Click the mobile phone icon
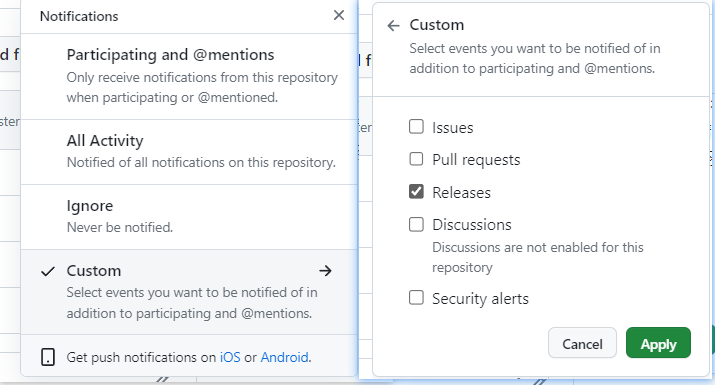Viewport: 715px width, 385px height. tap(48, 357)
